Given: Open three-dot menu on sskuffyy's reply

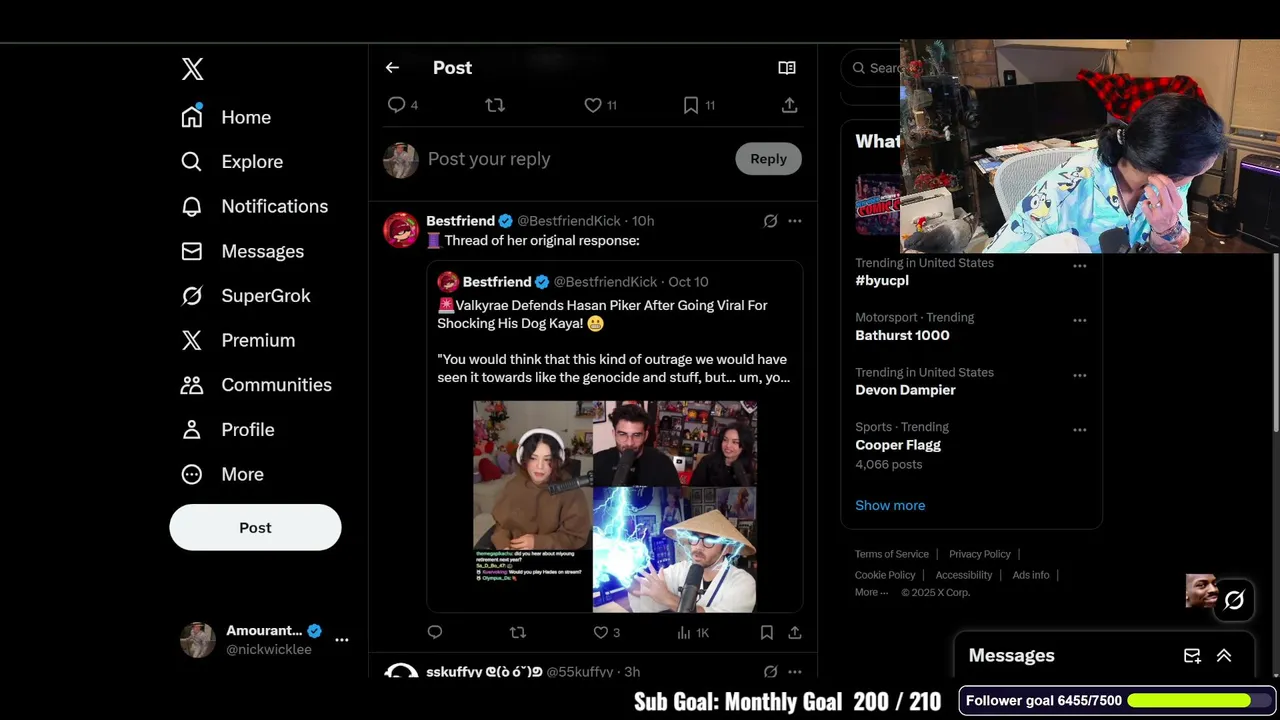Looking at the screenshot, I should 795,672.
